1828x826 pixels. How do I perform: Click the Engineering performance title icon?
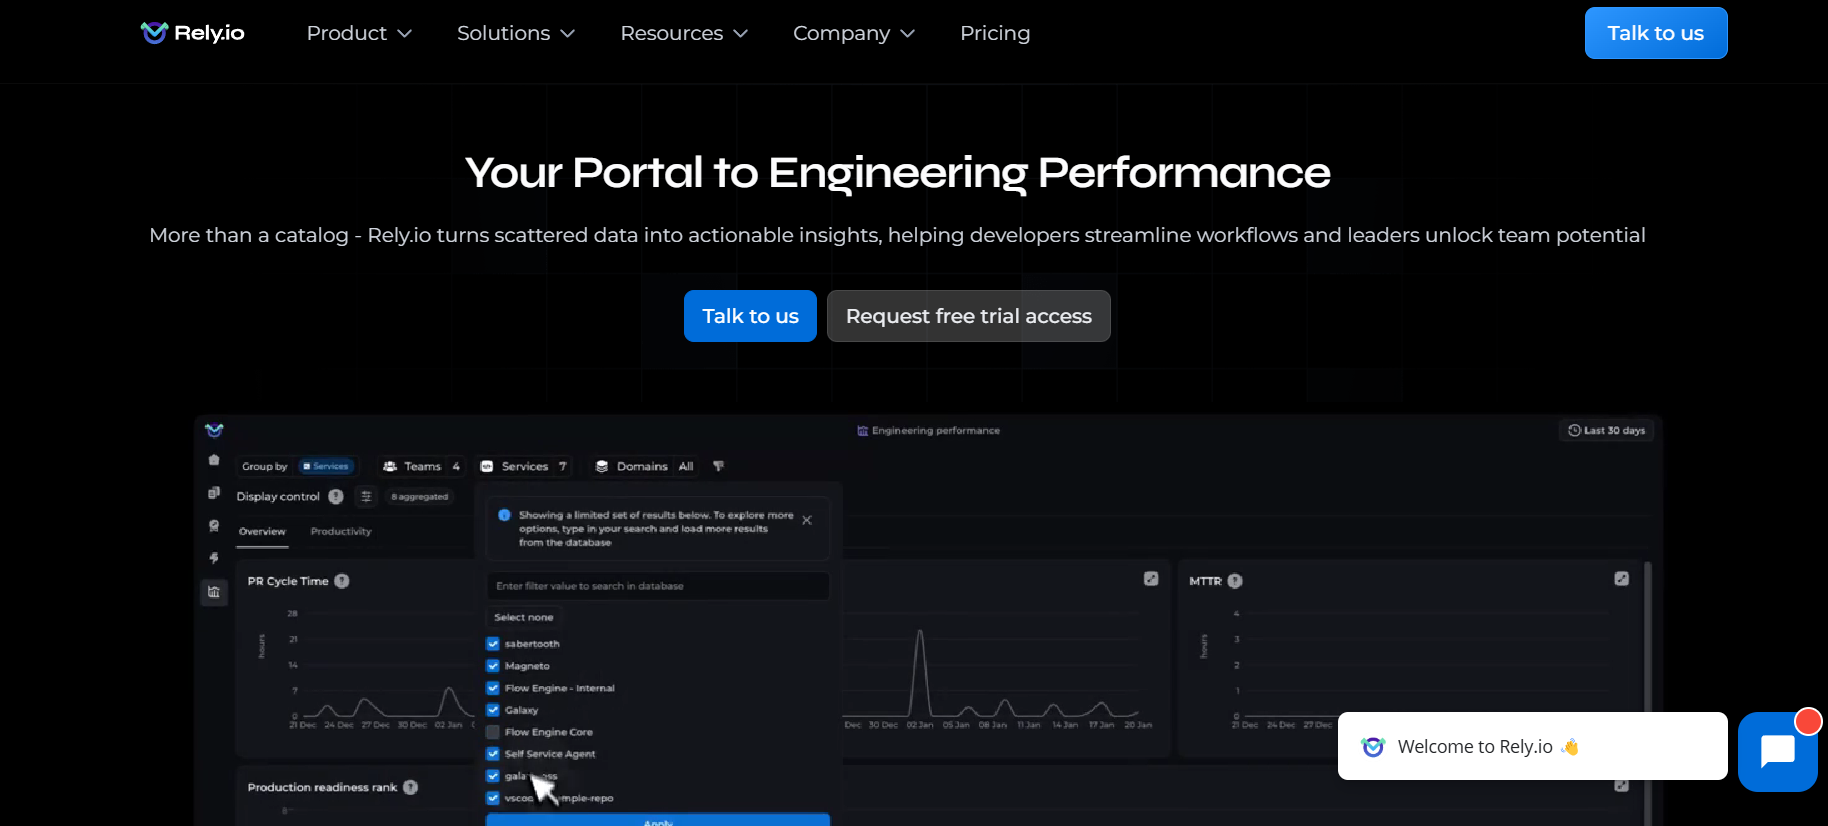(x=862, y=431)
